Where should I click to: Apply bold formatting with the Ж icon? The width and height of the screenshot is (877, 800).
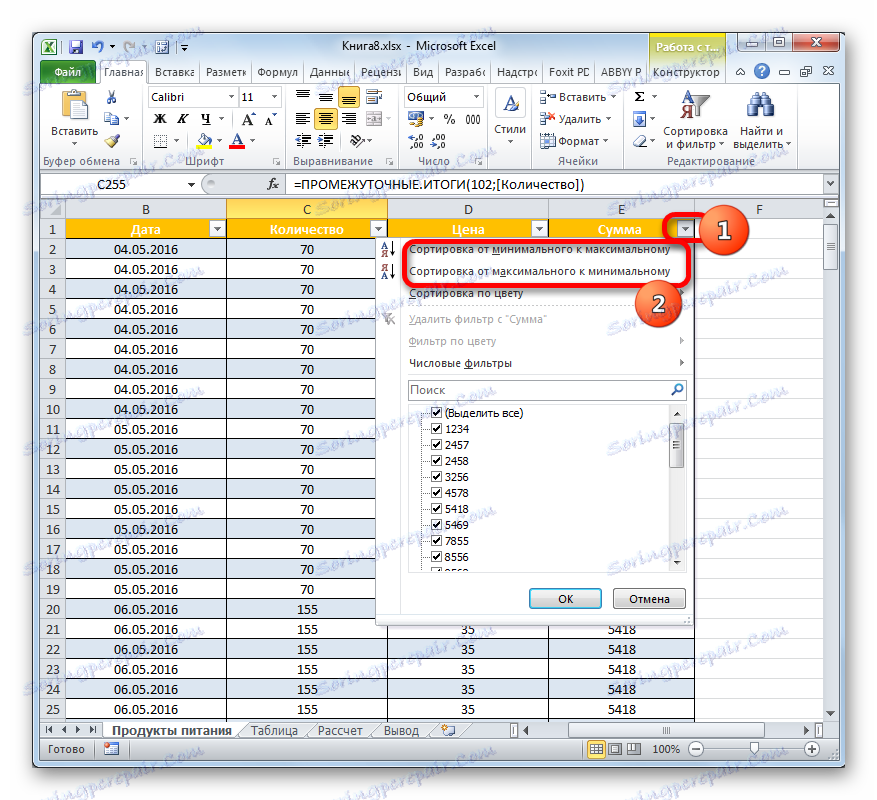pyautogui.click(x=159, y=119)
